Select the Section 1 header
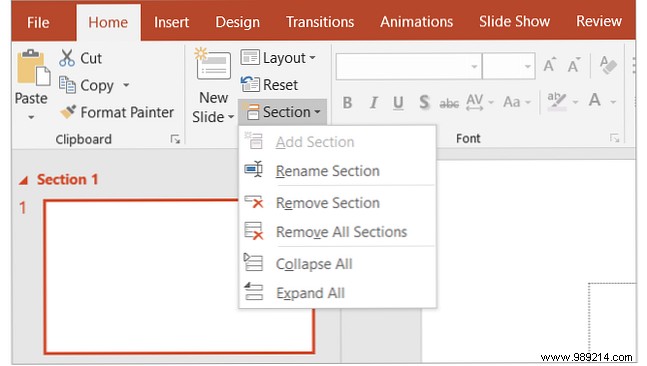This screenshot has width=647, height=366. pos(67,179)
